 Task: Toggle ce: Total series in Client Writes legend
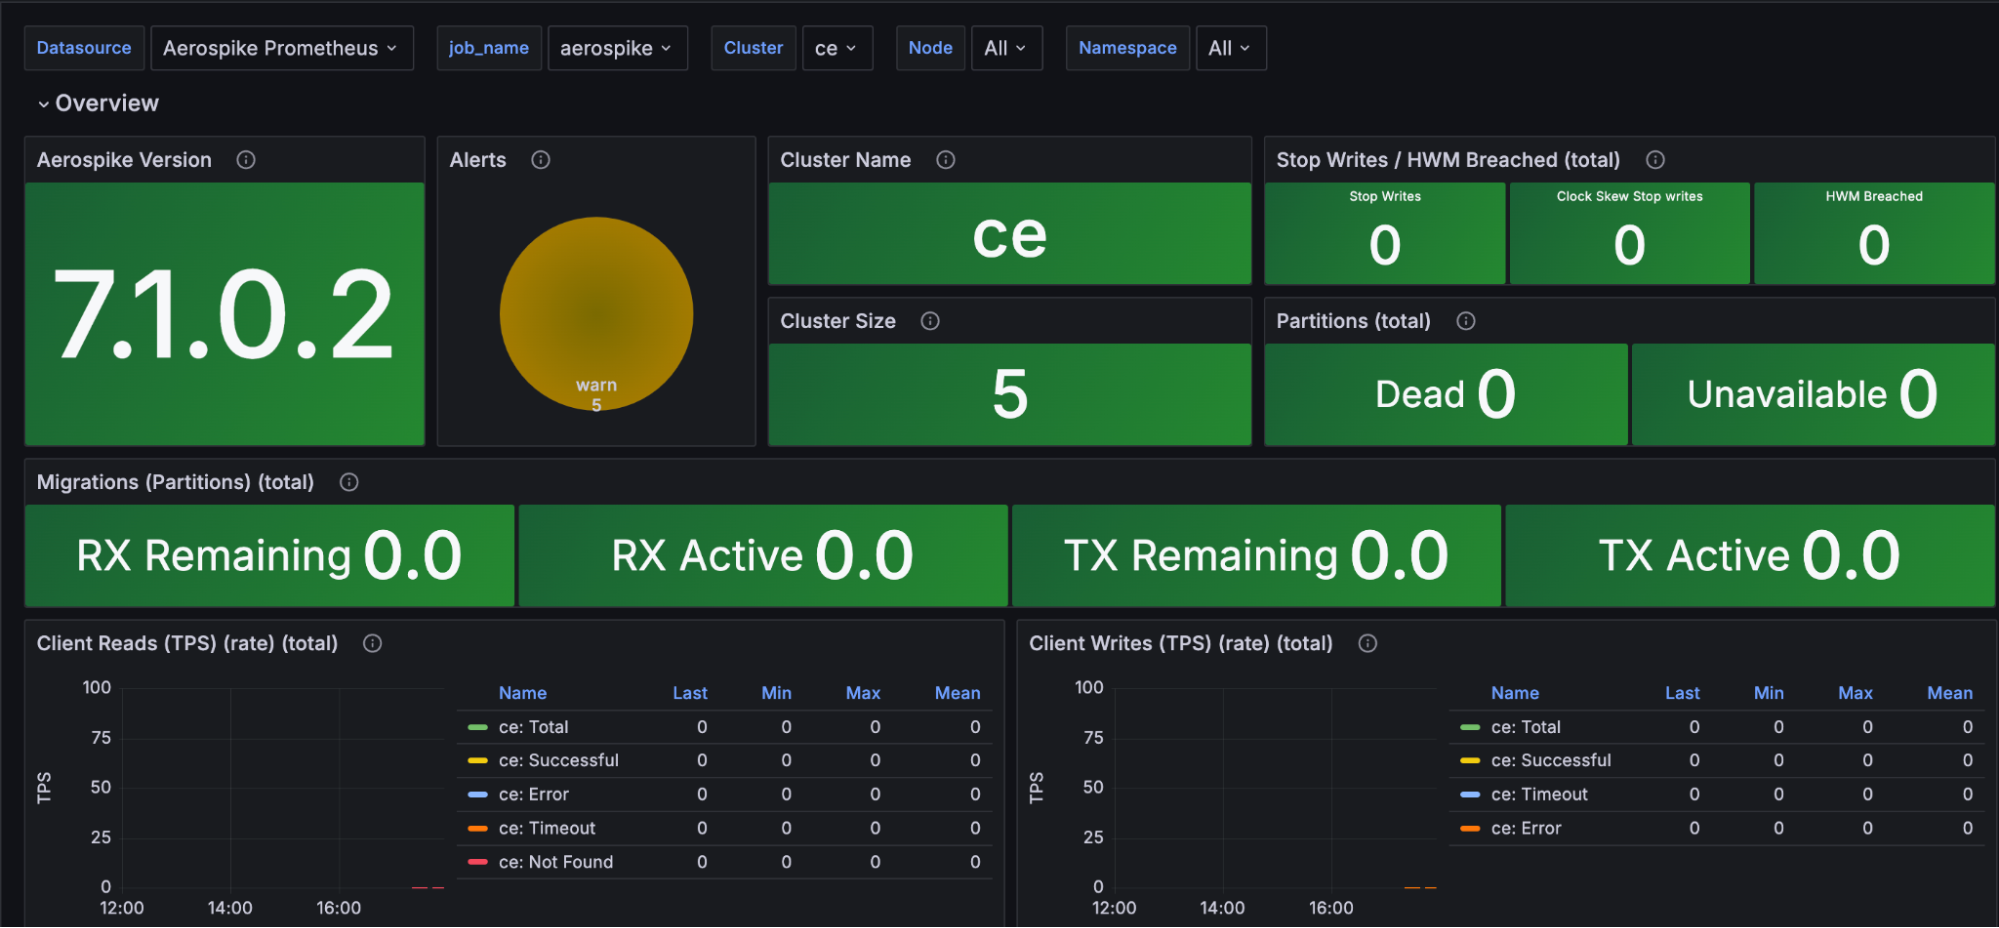1526,727
